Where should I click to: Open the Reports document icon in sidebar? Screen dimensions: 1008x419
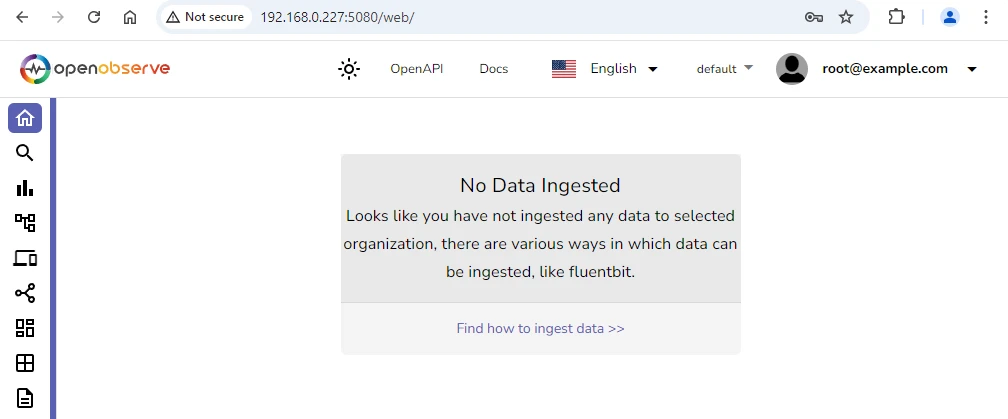(x=25, y=398)
